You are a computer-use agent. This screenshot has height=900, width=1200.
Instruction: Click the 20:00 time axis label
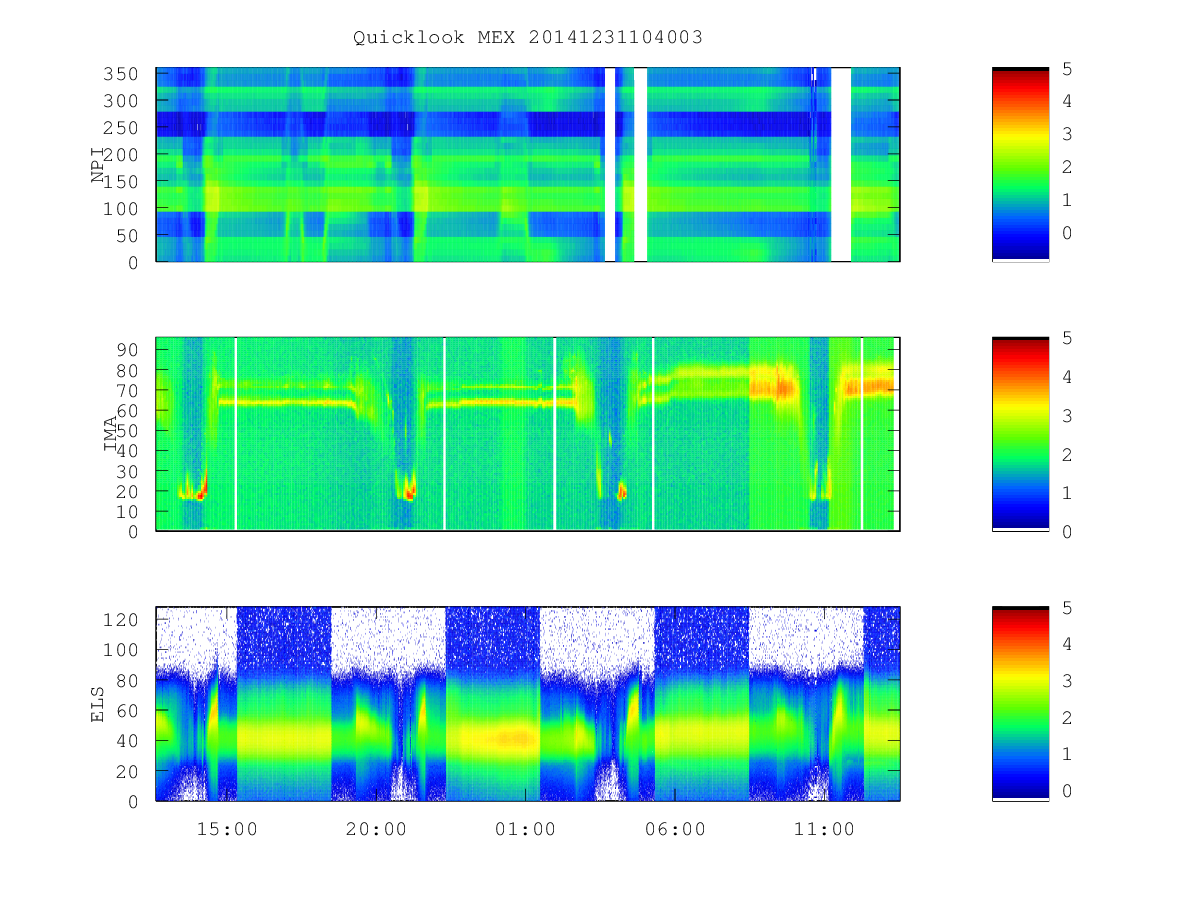point(377,829)
